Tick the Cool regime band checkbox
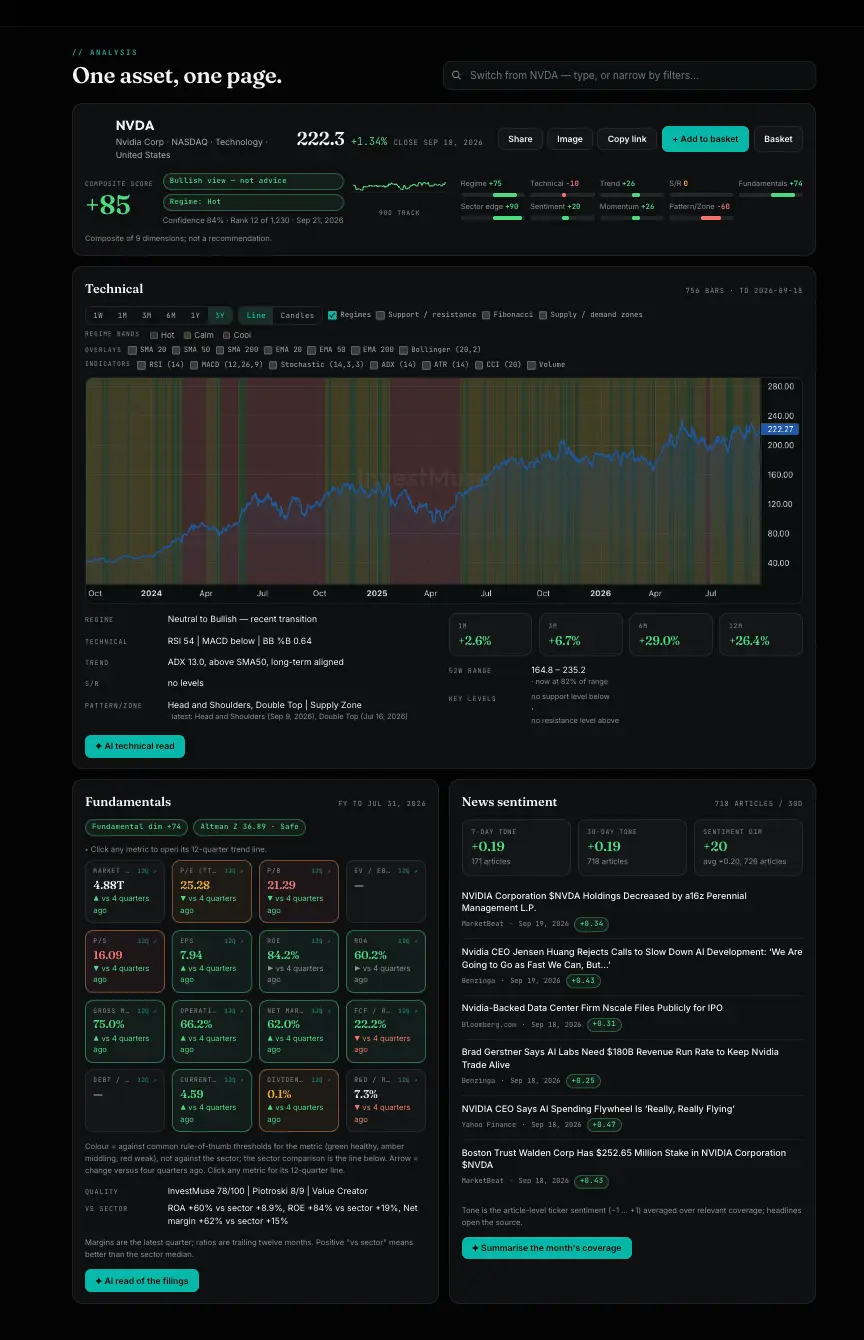 tap(227, 335)
